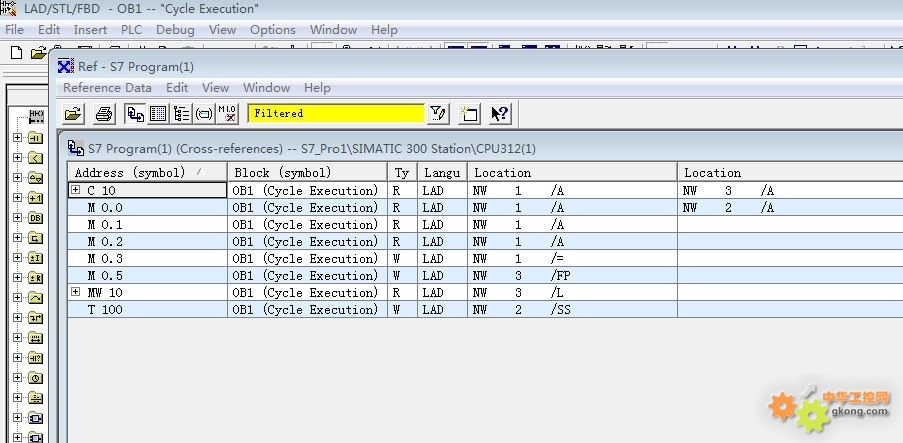Select the M 0.1 address cell
The height and width of the screenshot is (443, 903).
(147, 225)
